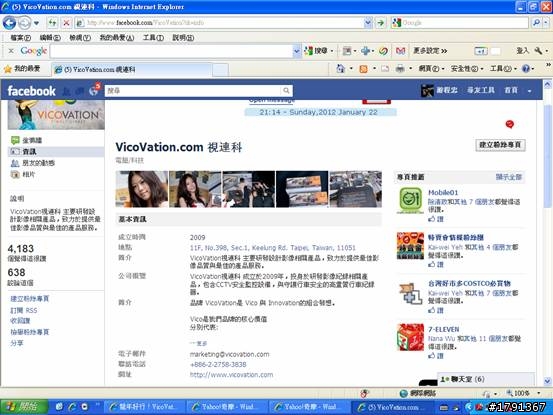This screenshot has height=415, width=553.
Task: Click the Like thumb under 7-ELEVEN
Action: click(x=432, y=356)
